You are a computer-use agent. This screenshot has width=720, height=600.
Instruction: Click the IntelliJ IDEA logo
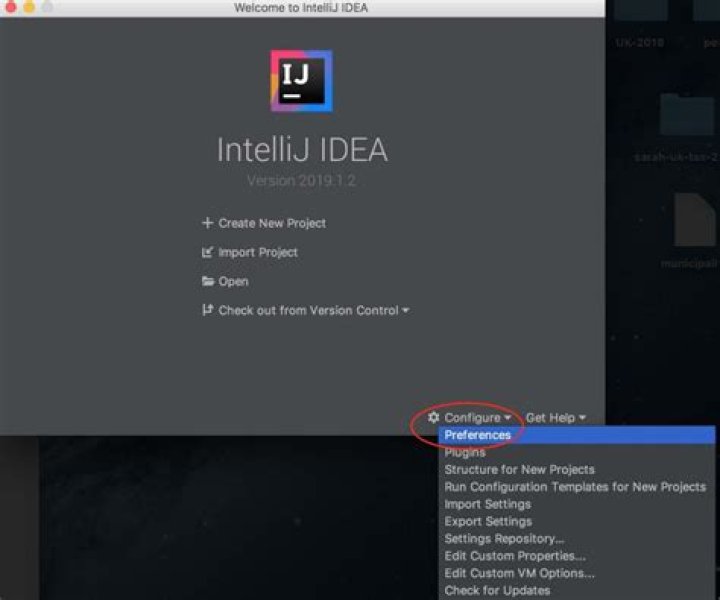[301, 81]
